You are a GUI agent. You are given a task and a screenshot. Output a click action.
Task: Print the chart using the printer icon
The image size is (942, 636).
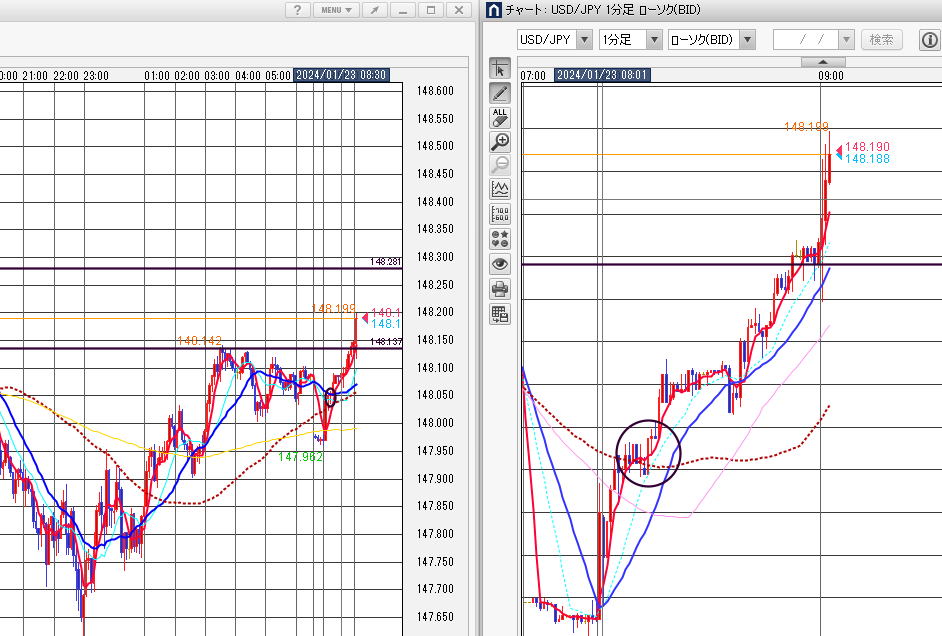(x=500, y=289)
